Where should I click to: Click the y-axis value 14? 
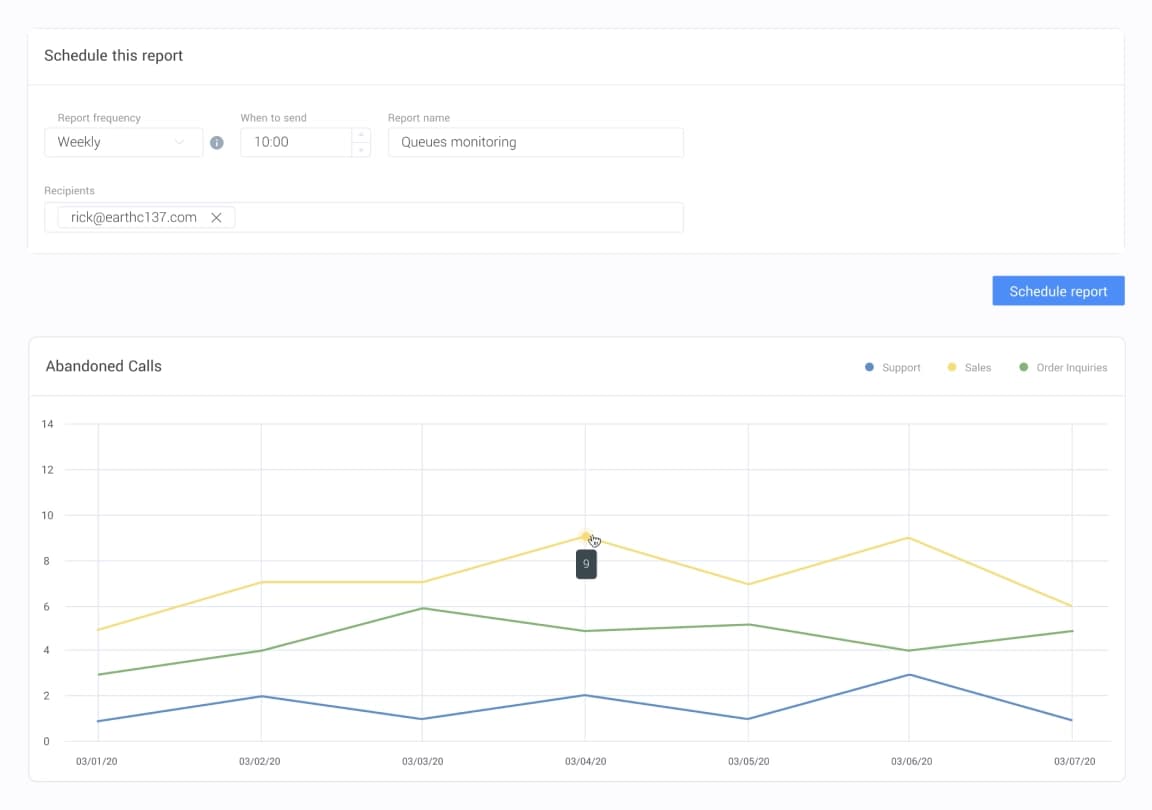[x=48, y=424]
